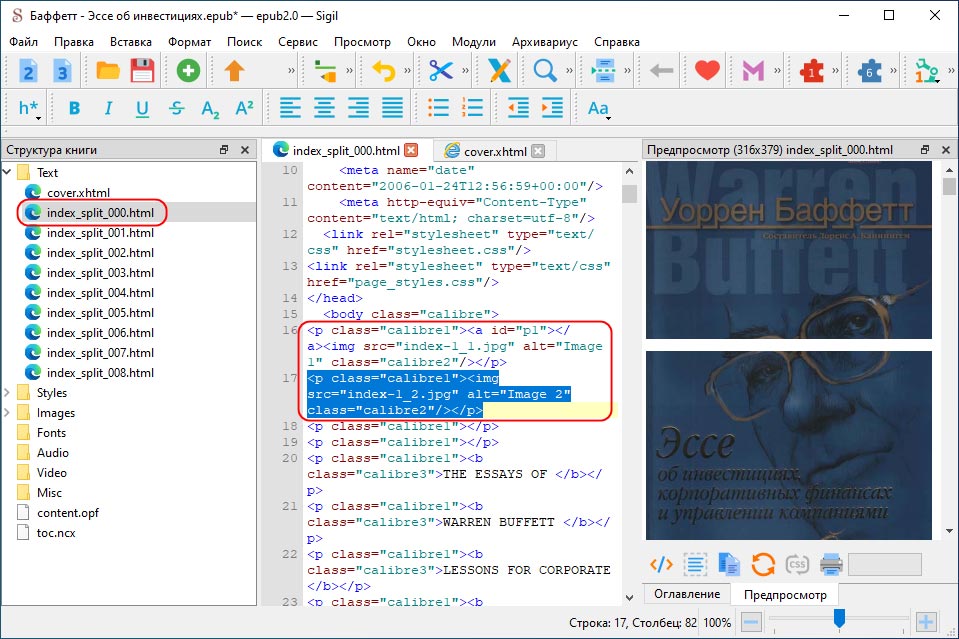Justify the text alignment
The width and height of the screenshot is (959, 639).
393,108
